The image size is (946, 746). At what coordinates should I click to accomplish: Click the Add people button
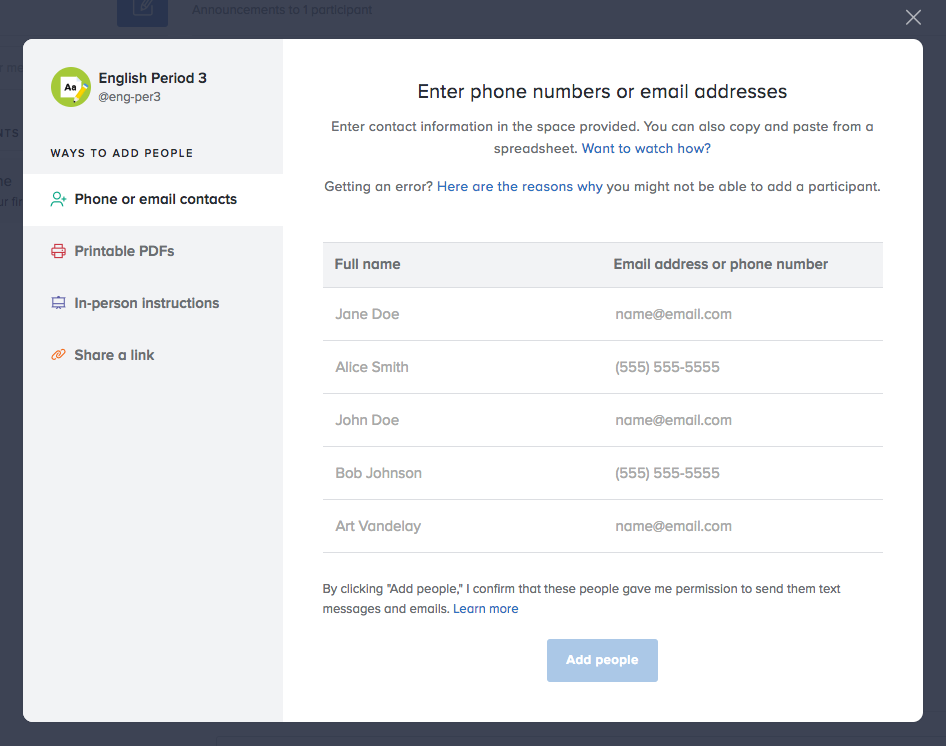[x=602, y=660]
